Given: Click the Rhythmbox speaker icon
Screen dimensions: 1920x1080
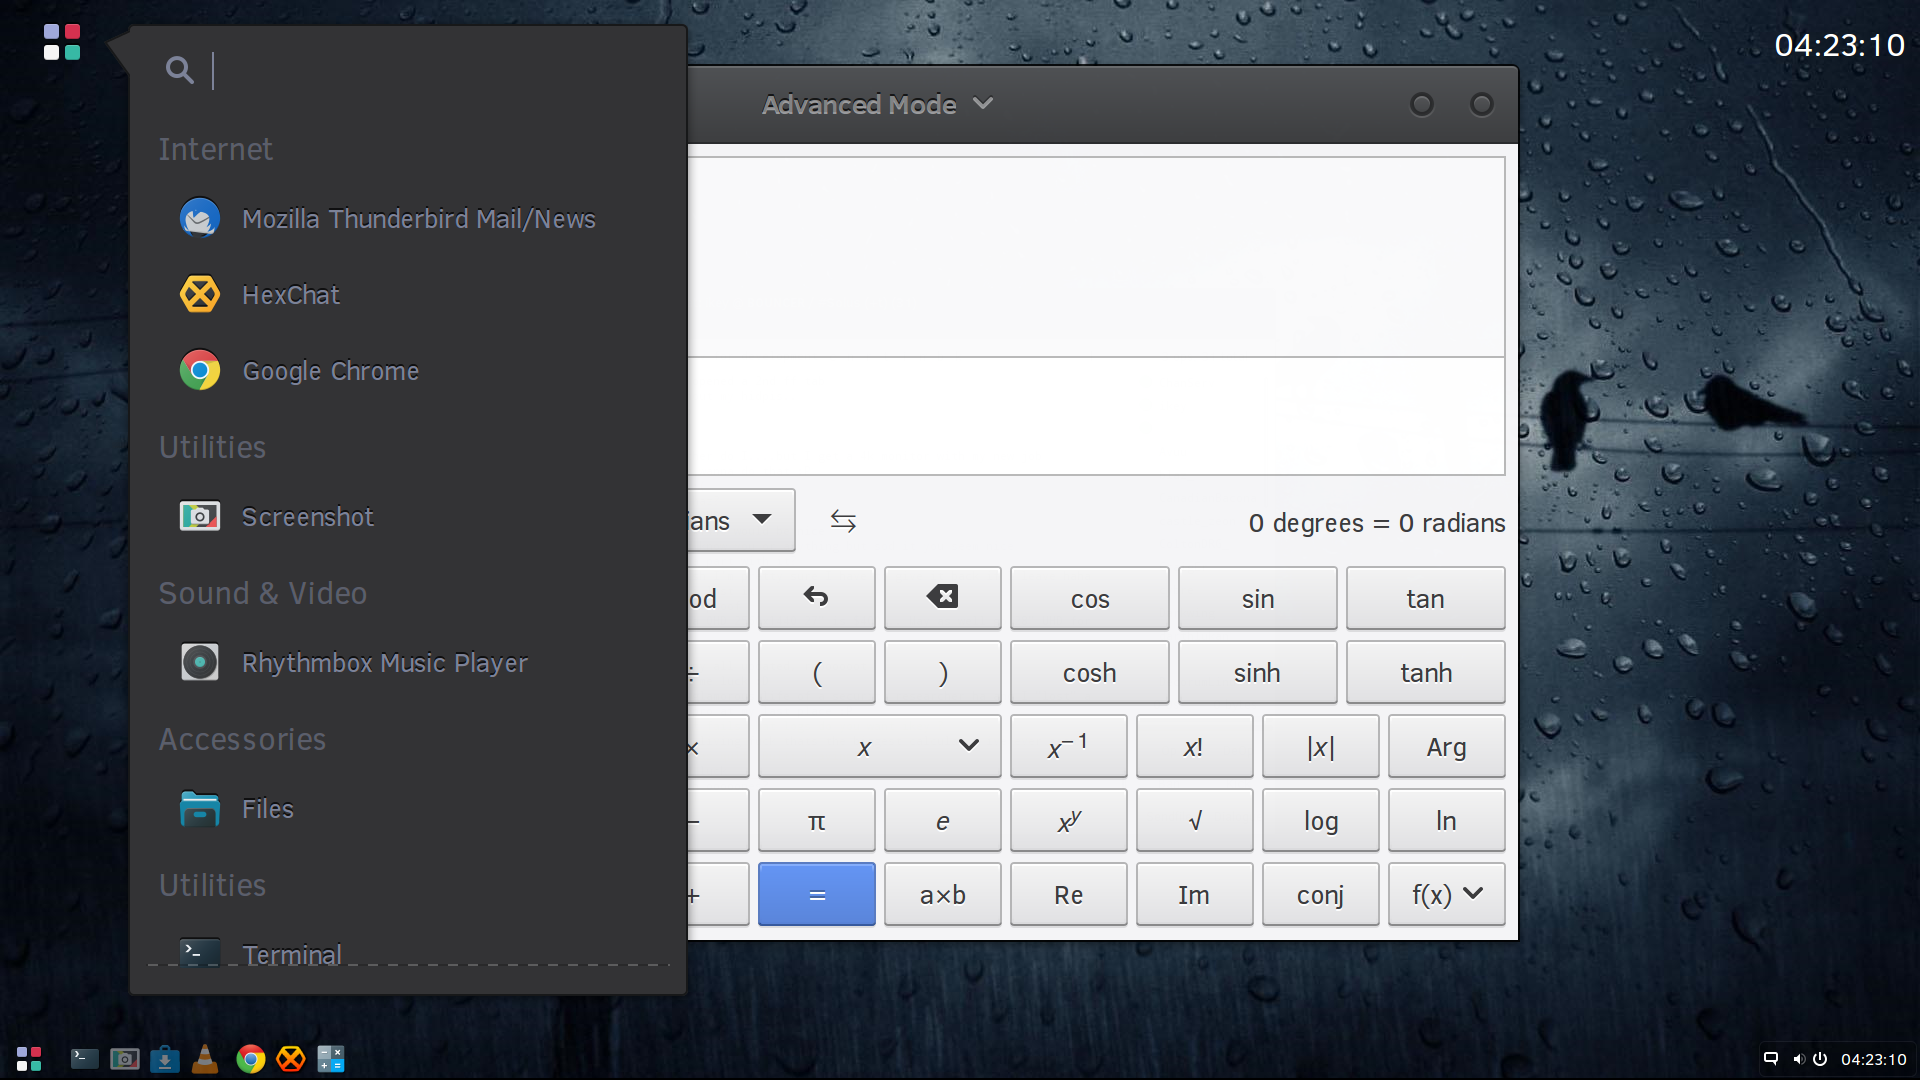Looking at the screenshot, I should tap(200, 662).
